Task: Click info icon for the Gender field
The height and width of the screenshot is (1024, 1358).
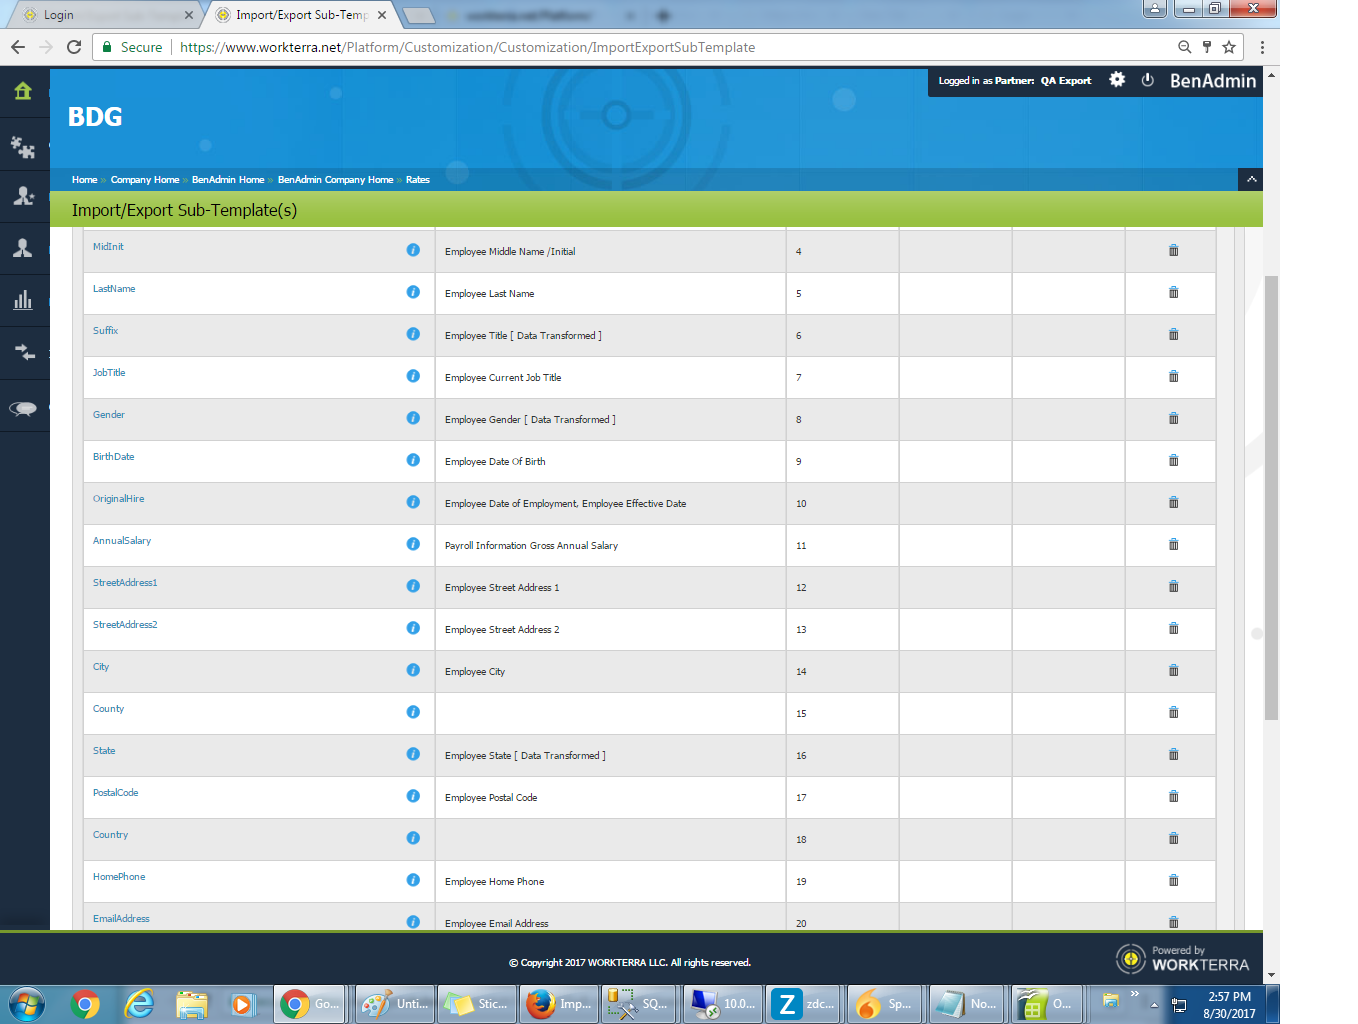Action: pyautogui.click(x=413, y=418)
